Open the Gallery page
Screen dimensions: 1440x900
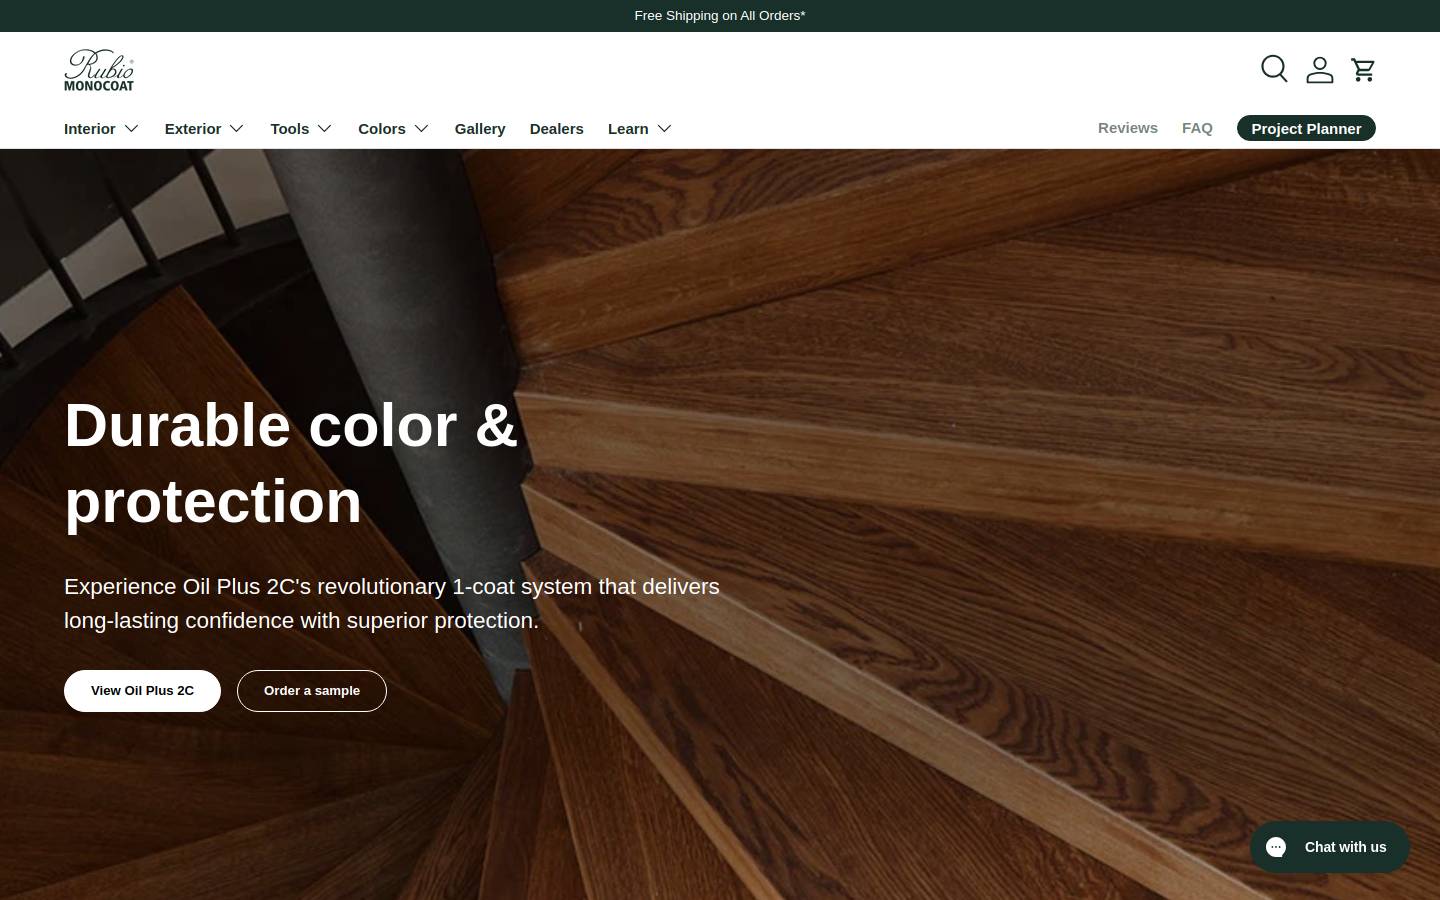pyautogui.click(x=480, y=128)
